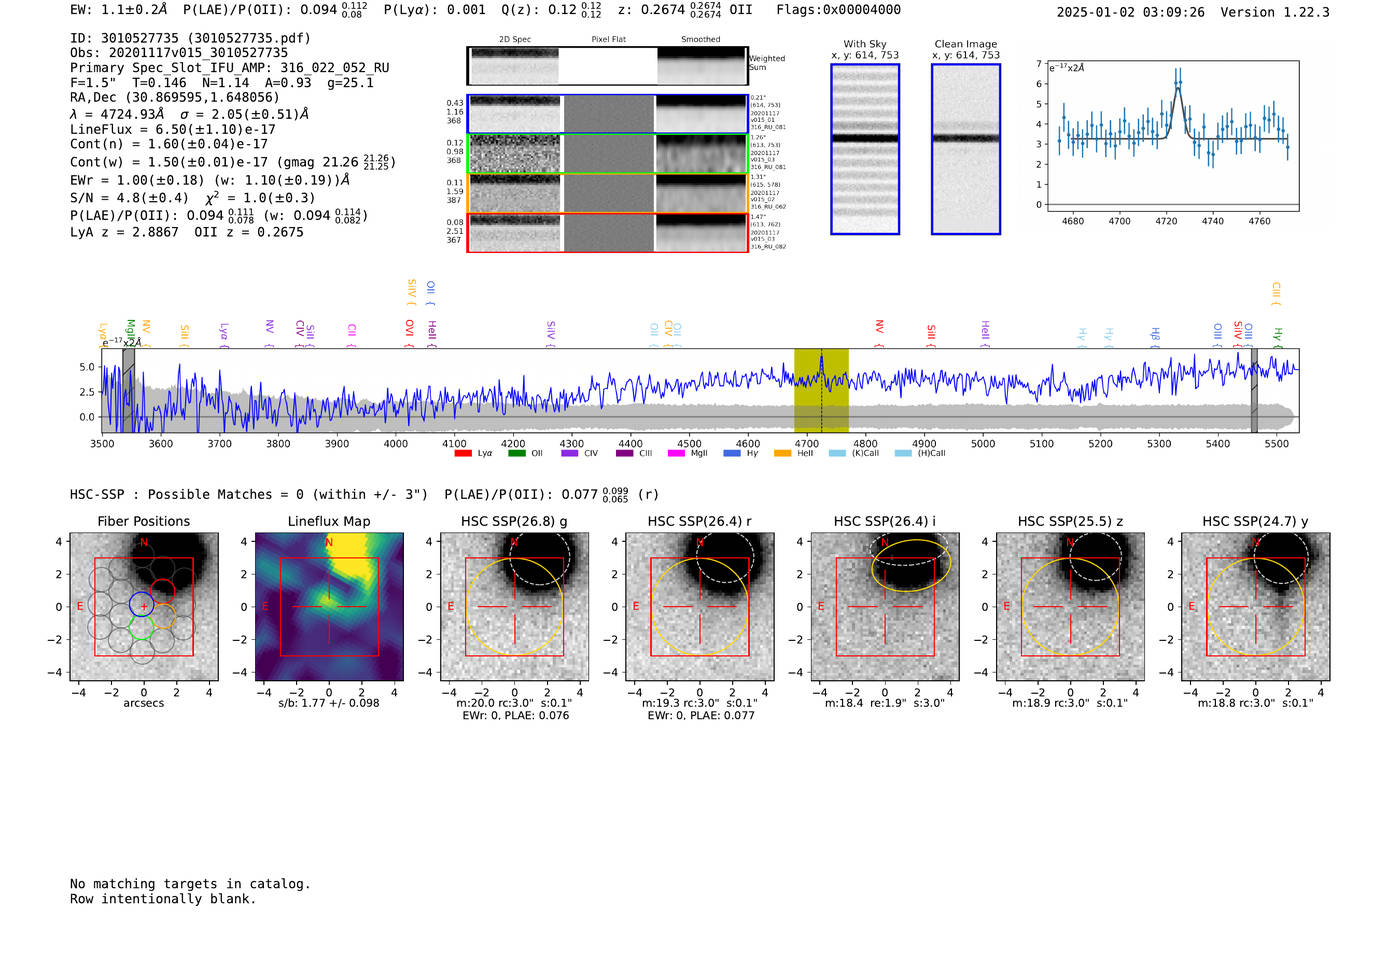Click the Obs: 20201117v015 text line
The height and width of the screenshot is (953, 1400).
pos(179,53)
